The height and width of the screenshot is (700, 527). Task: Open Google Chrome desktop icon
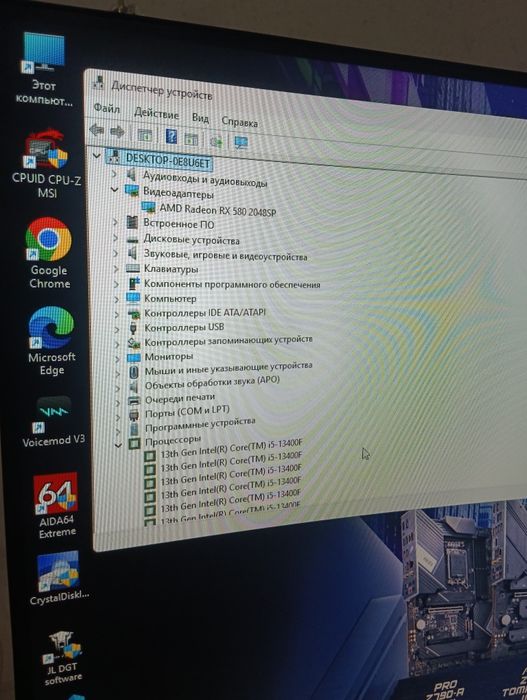pyautogui.click(x=49, y=253)
